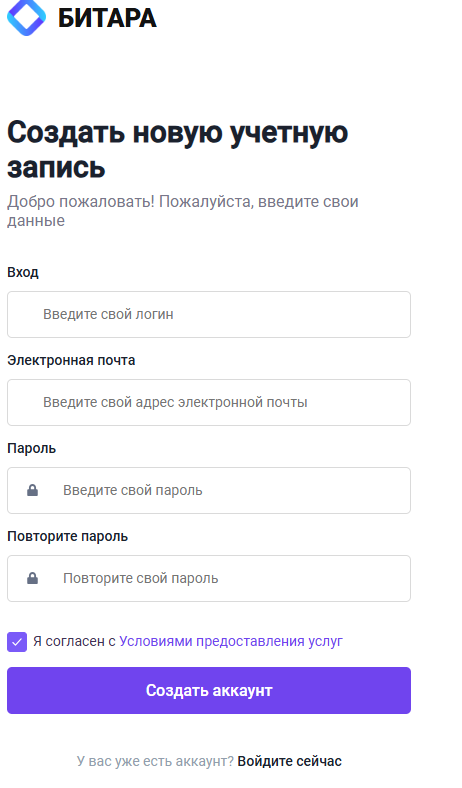Open the Условиями предоставления услуг link
Image resolution: width=462 pixels, height=788 pixels.
click(x=231, y=641)
